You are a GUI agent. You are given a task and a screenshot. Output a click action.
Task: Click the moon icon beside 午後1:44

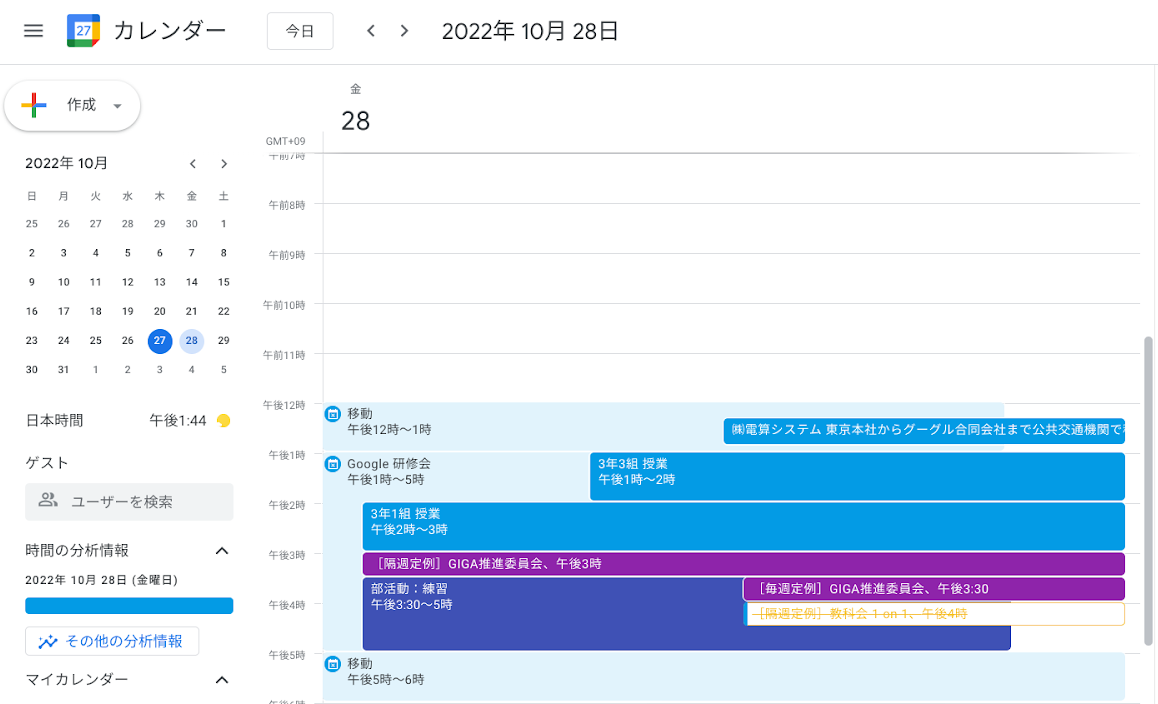pyautogui.click(x=223, y=421)
